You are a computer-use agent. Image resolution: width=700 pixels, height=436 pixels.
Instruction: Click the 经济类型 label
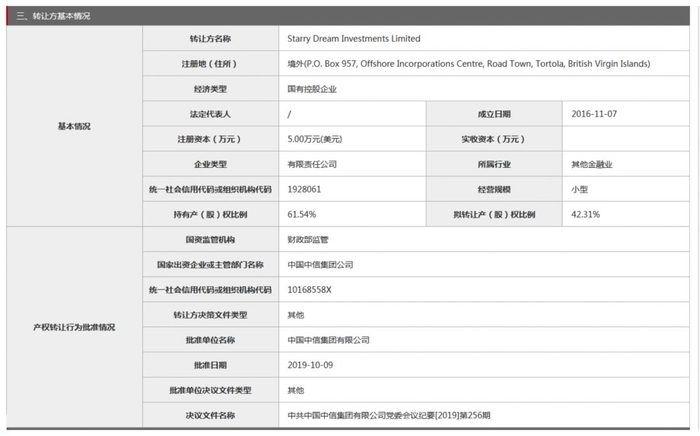[210, 89]
